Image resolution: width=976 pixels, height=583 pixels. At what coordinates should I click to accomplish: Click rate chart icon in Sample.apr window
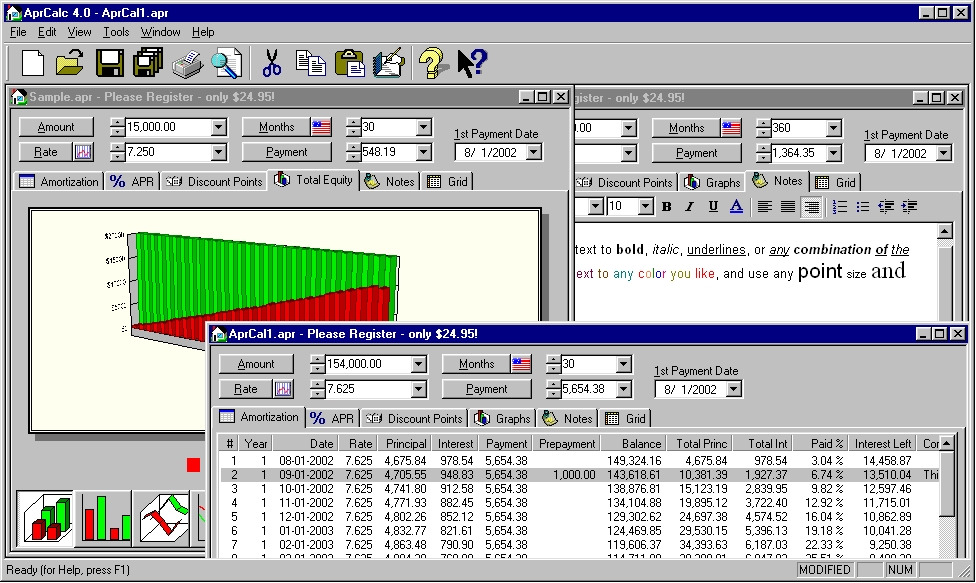tap(83, 152)
